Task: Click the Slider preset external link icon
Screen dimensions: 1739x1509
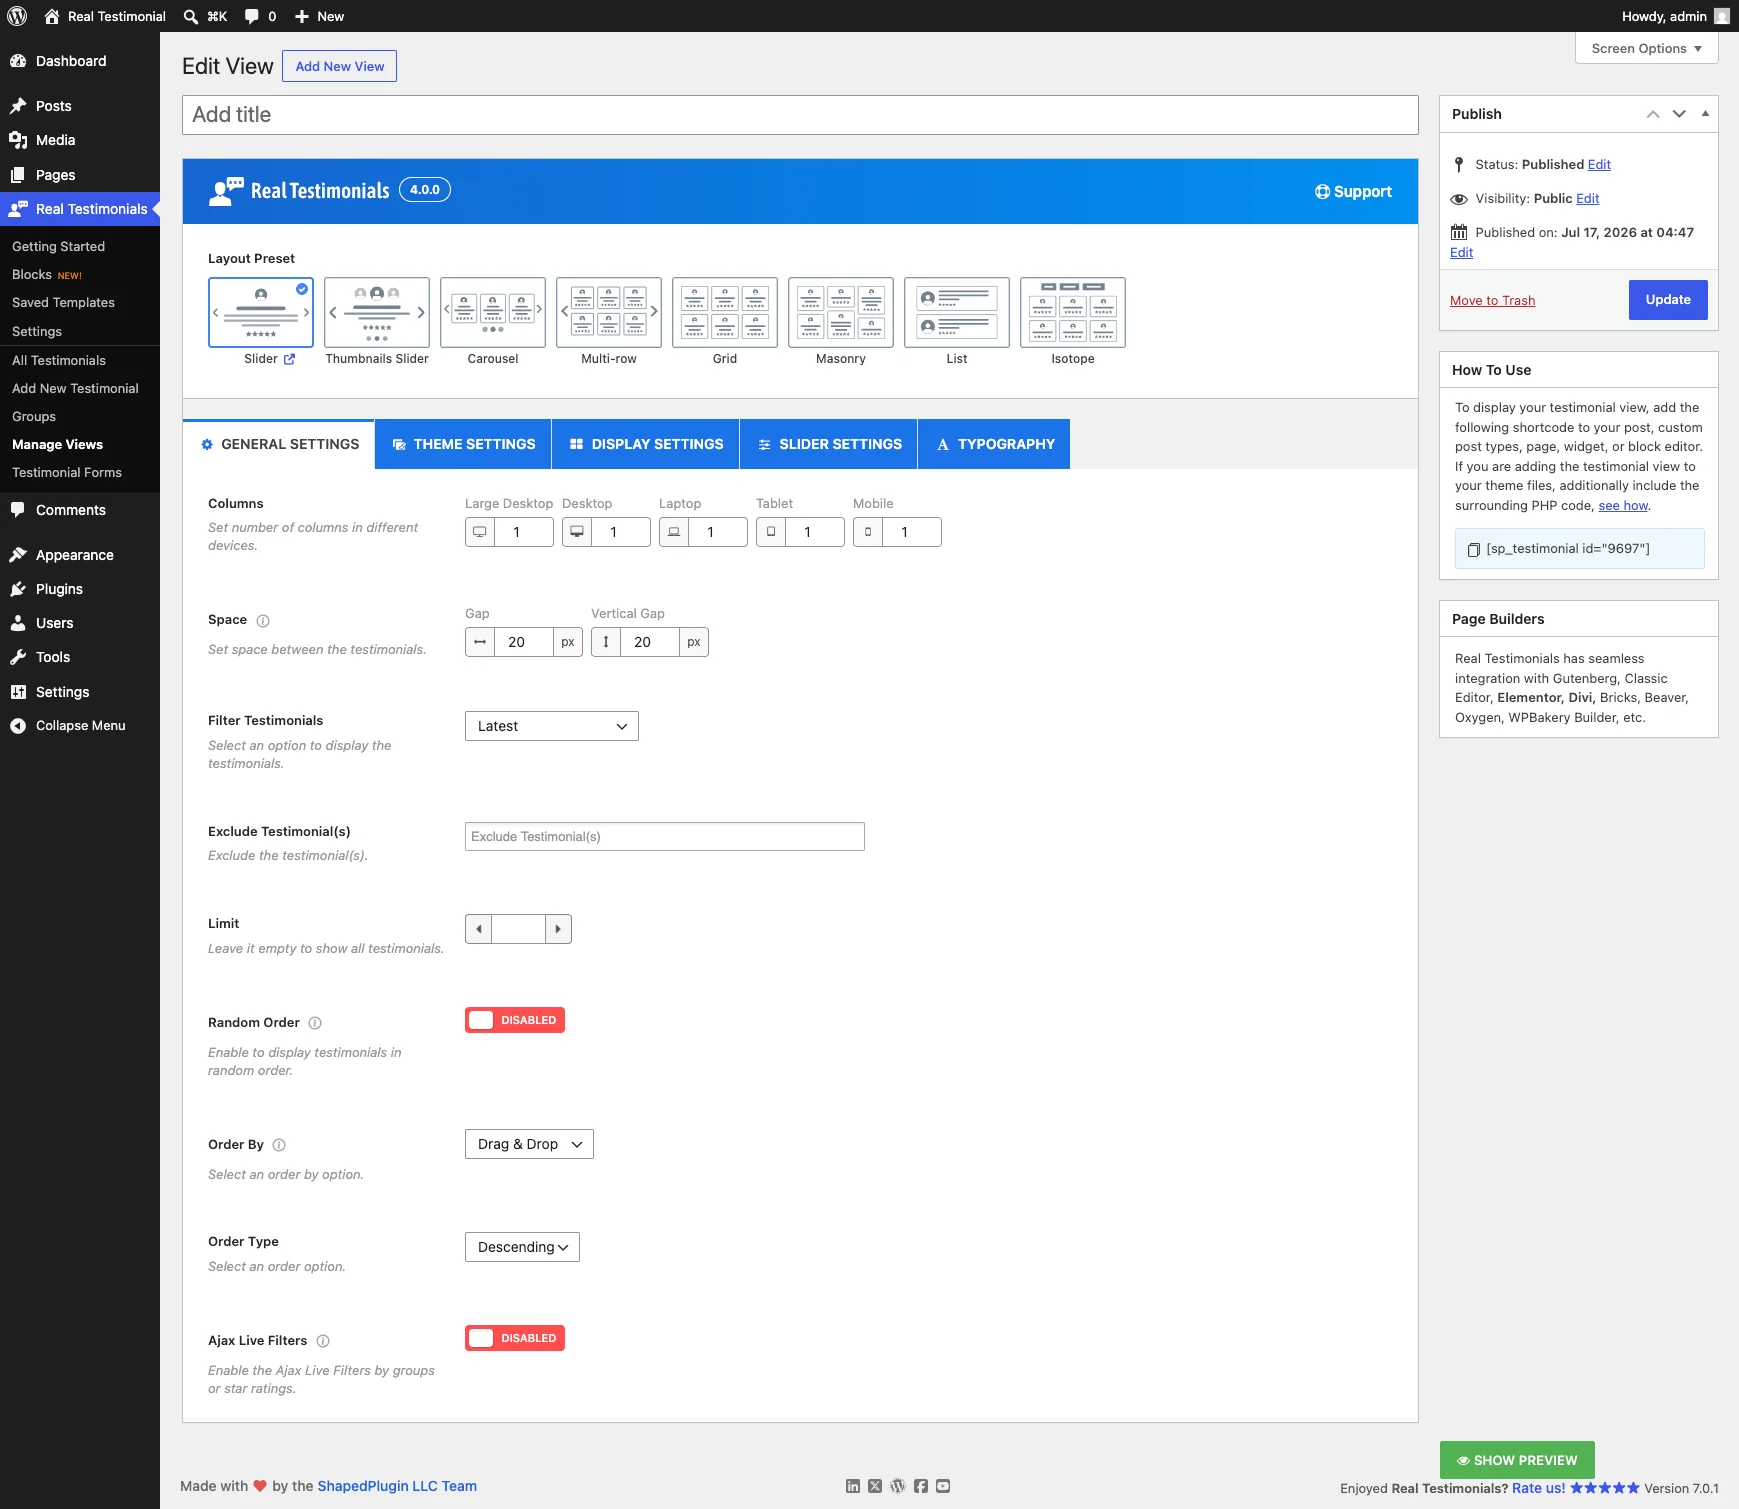Action: (289, 359)
